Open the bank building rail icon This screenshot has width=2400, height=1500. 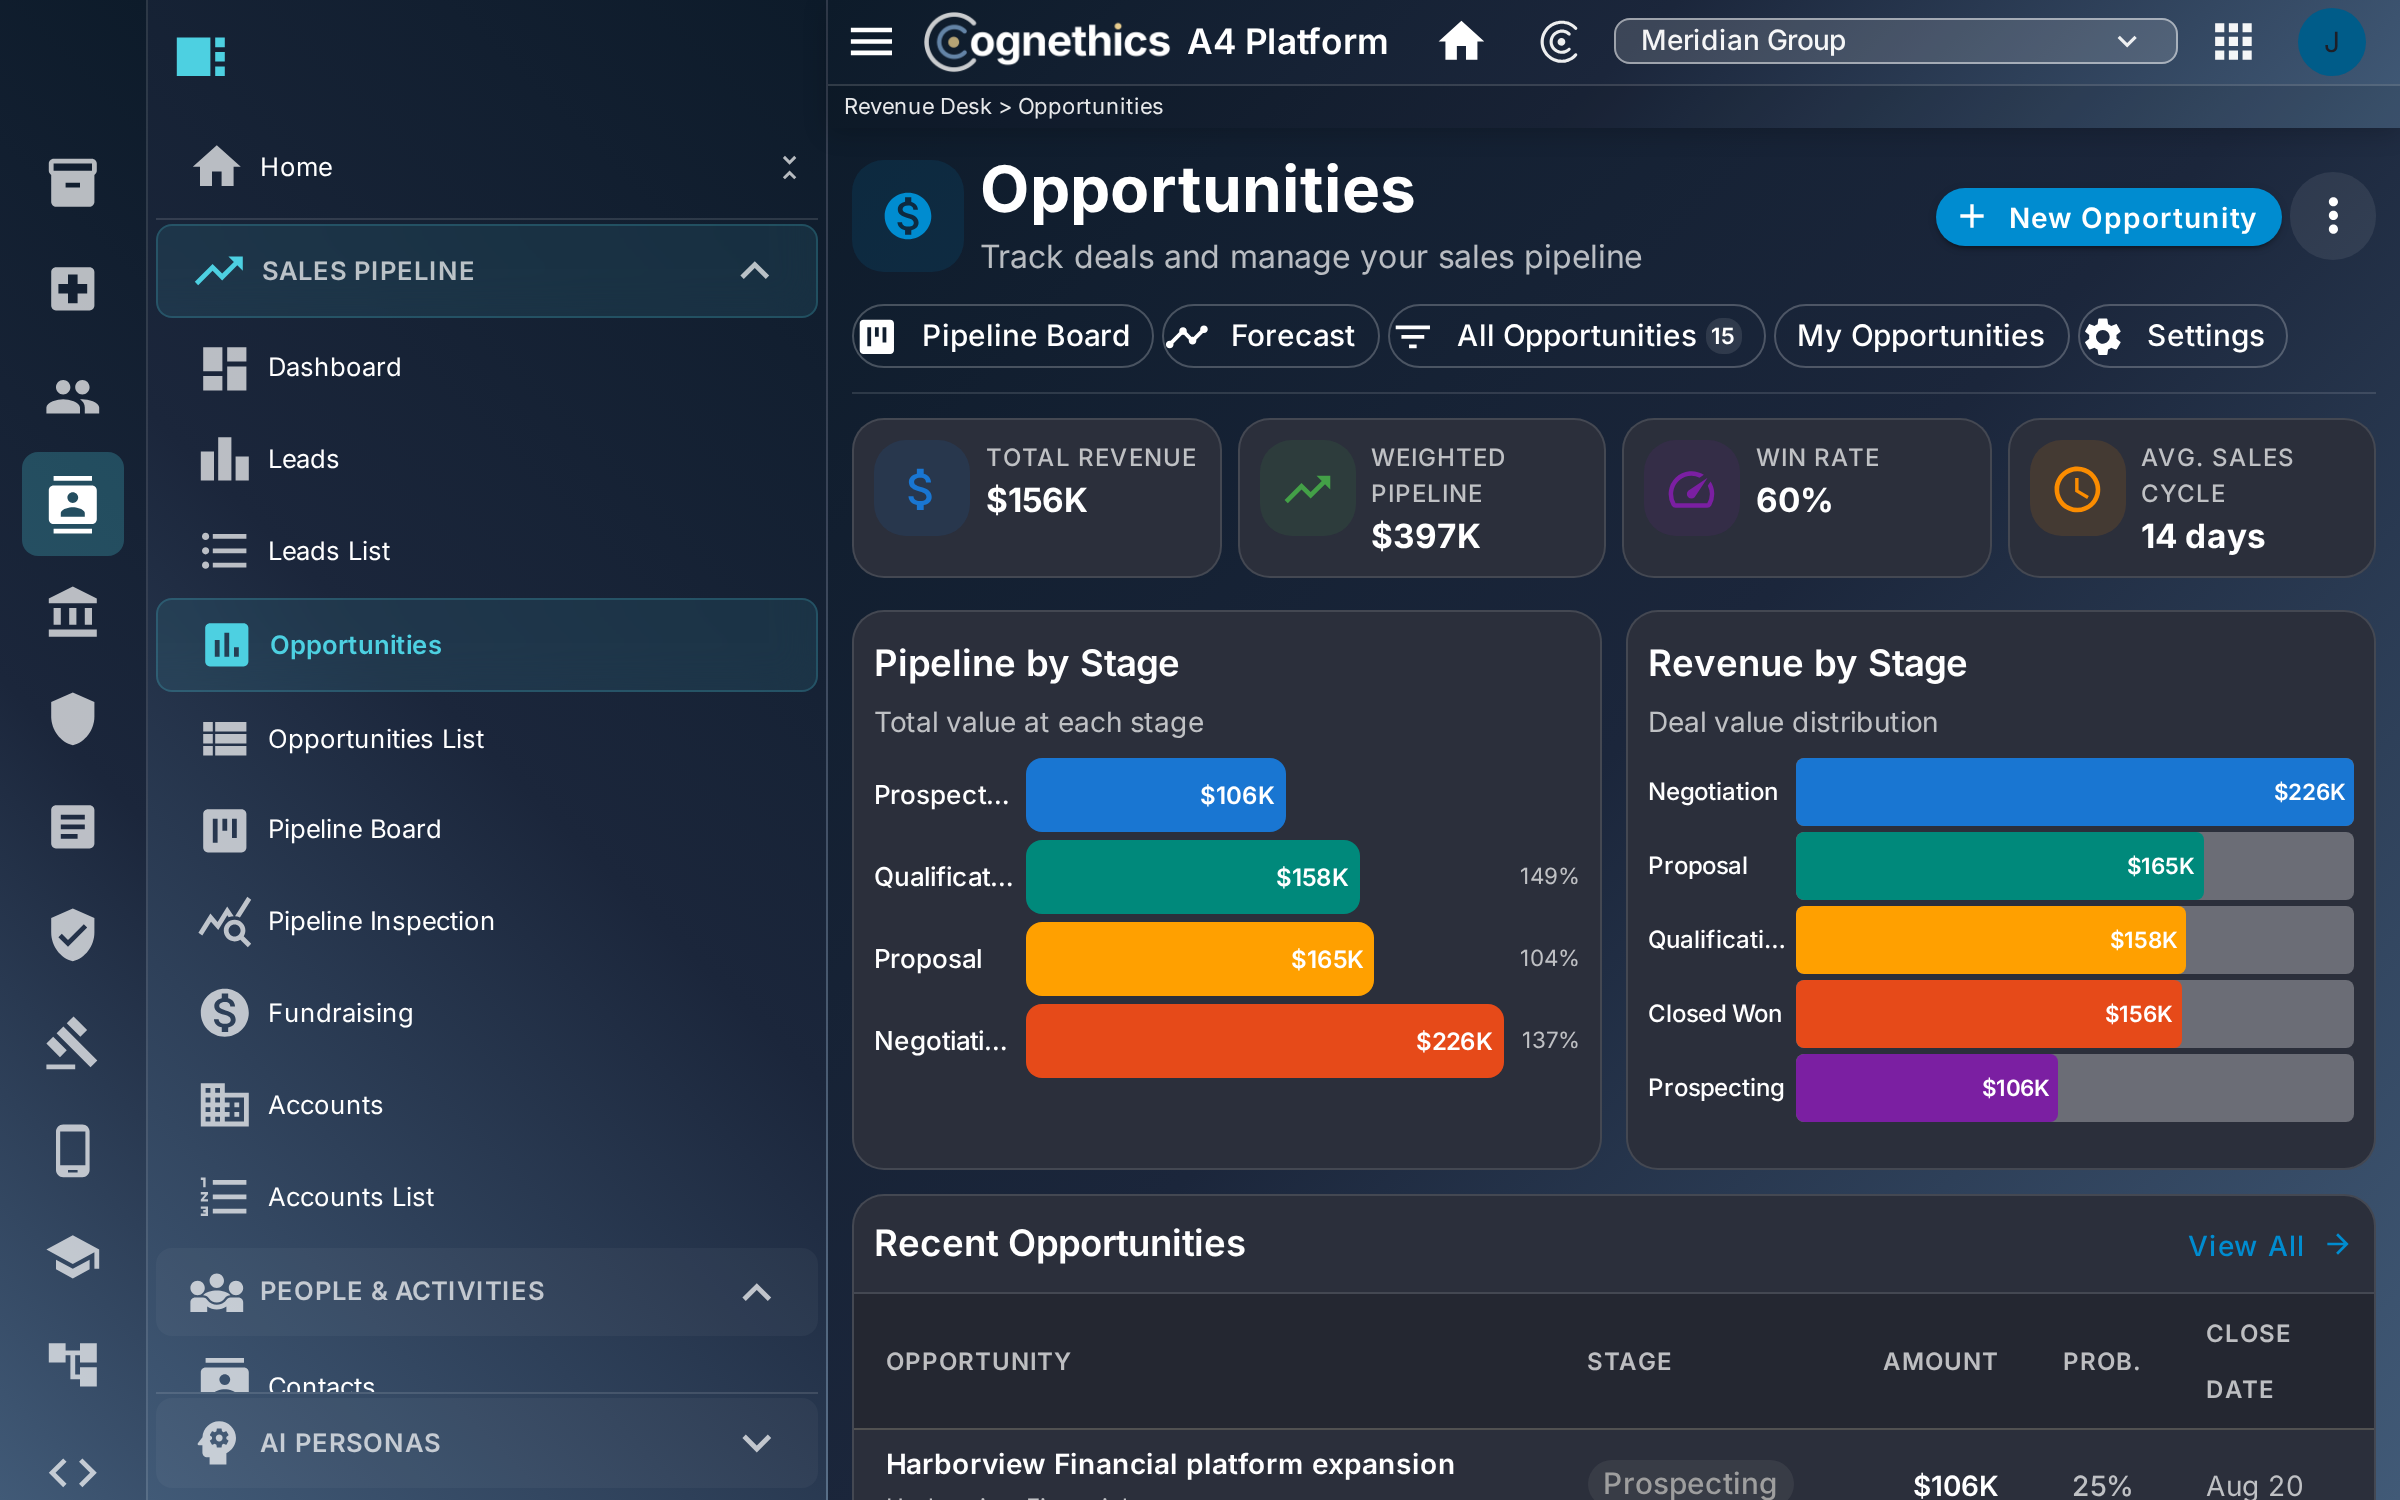tap(73, 612)
